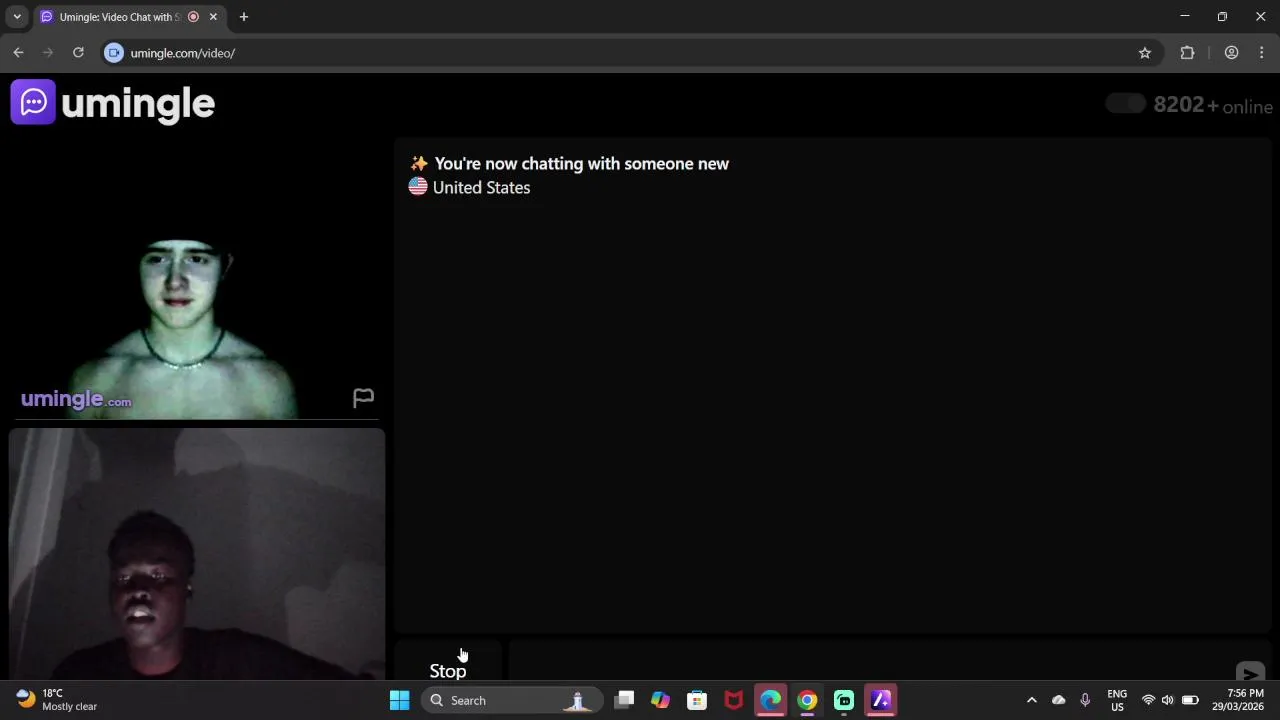Image resolution: width=1280 pixels, height=720 pixels.
Task: Toggle the switch beside the online count
Action: (1126, 104)
